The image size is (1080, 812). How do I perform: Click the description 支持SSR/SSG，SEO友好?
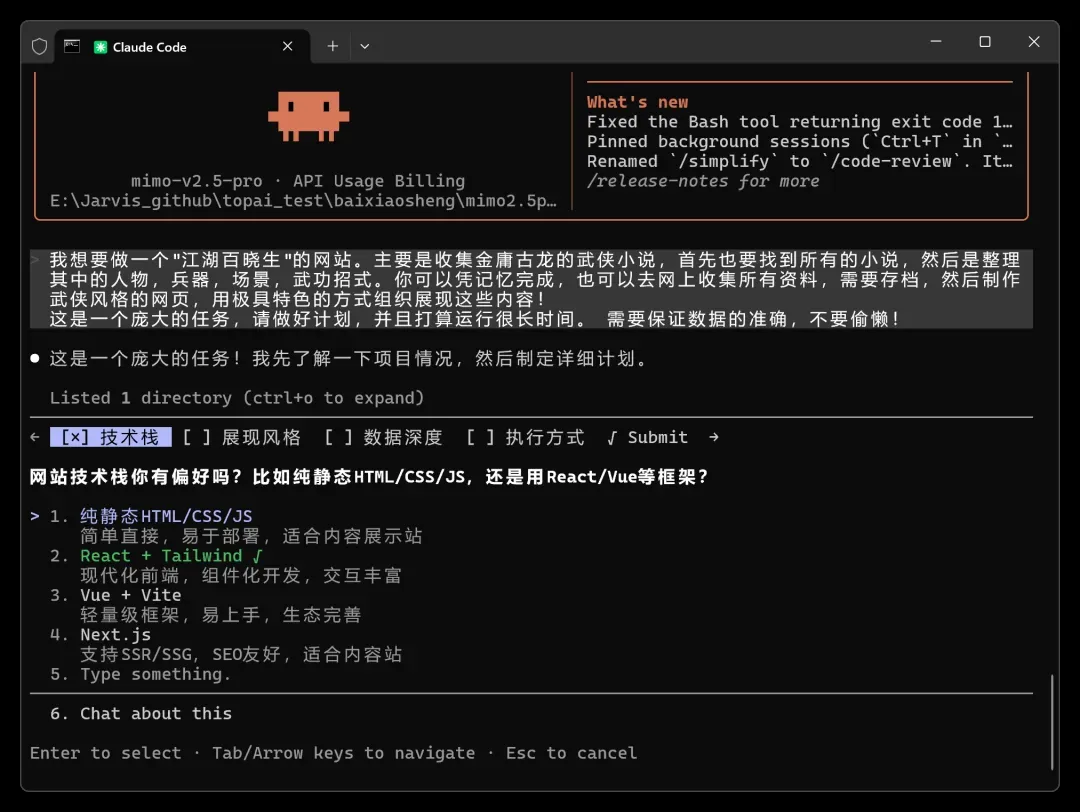[x=241, y=654]
